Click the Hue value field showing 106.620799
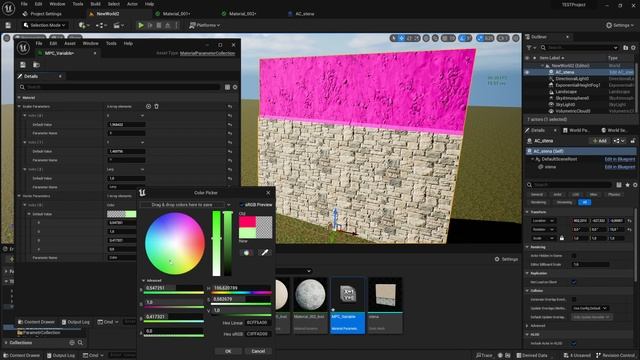640x360 pixels. pyautogui.click(x=241, y=288)
